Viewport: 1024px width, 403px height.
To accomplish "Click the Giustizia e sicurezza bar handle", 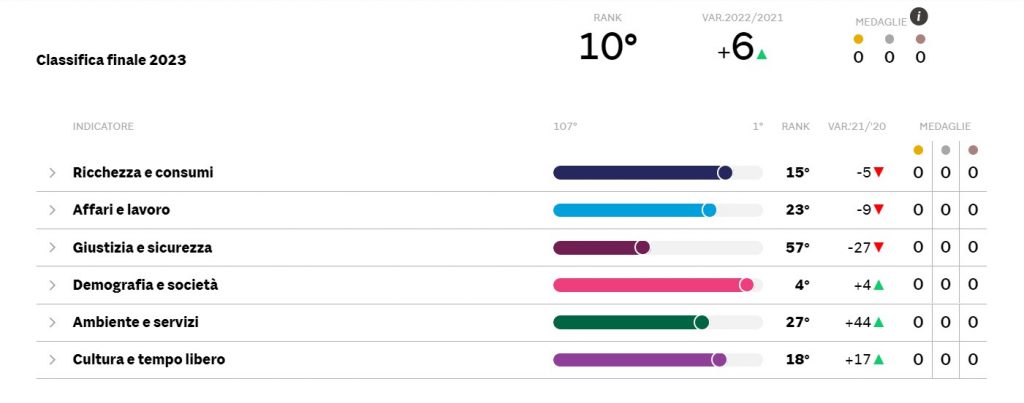I will click(x=642, y=248).
